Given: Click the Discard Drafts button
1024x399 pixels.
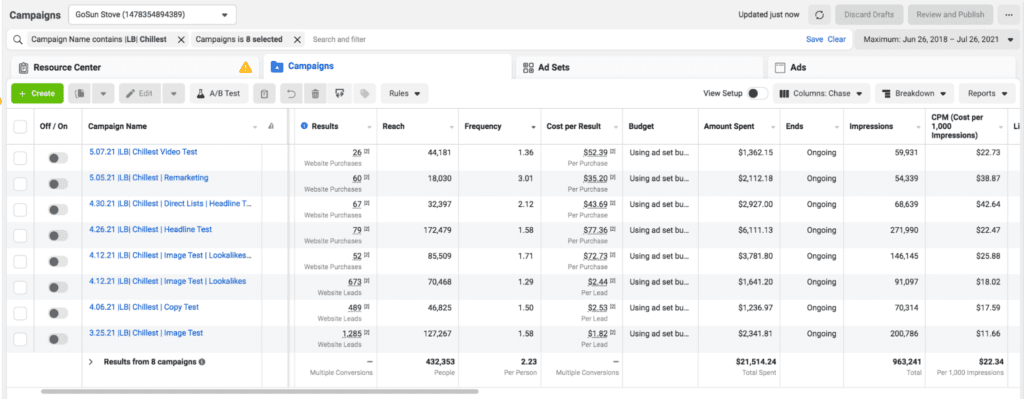Looking at the screenshot, I should click(x=868, y=14).
